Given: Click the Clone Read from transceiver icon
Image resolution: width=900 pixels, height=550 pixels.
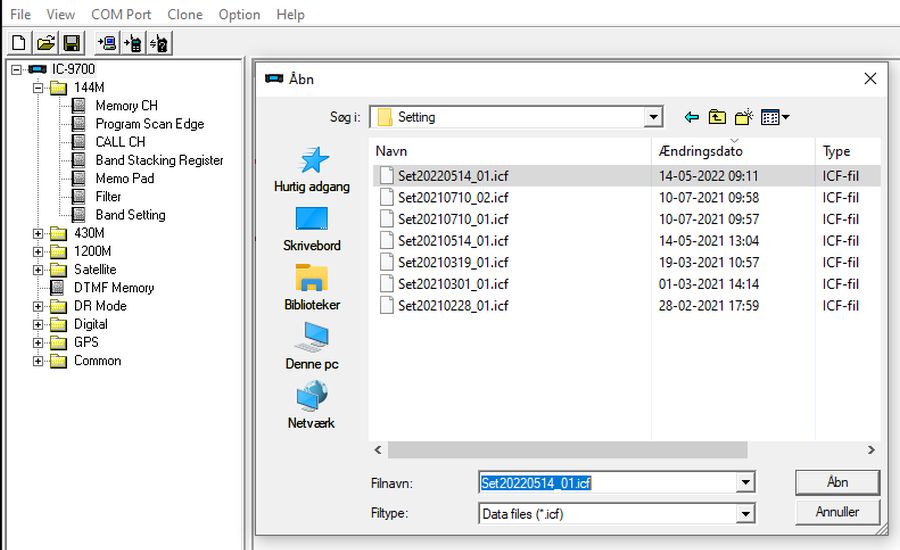Looking at the screenshot, I should pyautogui.click(x=107, y=44).
